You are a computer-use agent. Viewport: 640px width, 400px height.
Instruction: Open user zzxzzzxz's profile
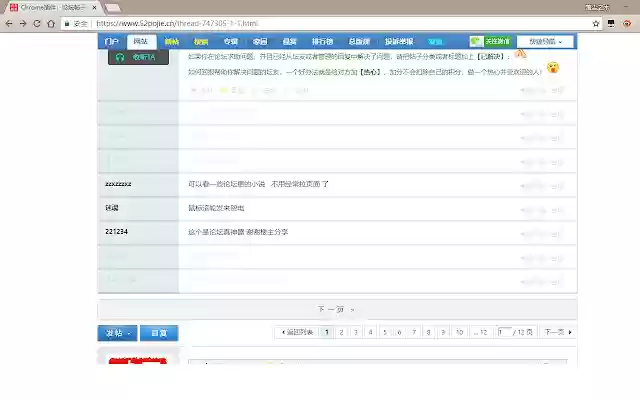click(x=118, y=184)
